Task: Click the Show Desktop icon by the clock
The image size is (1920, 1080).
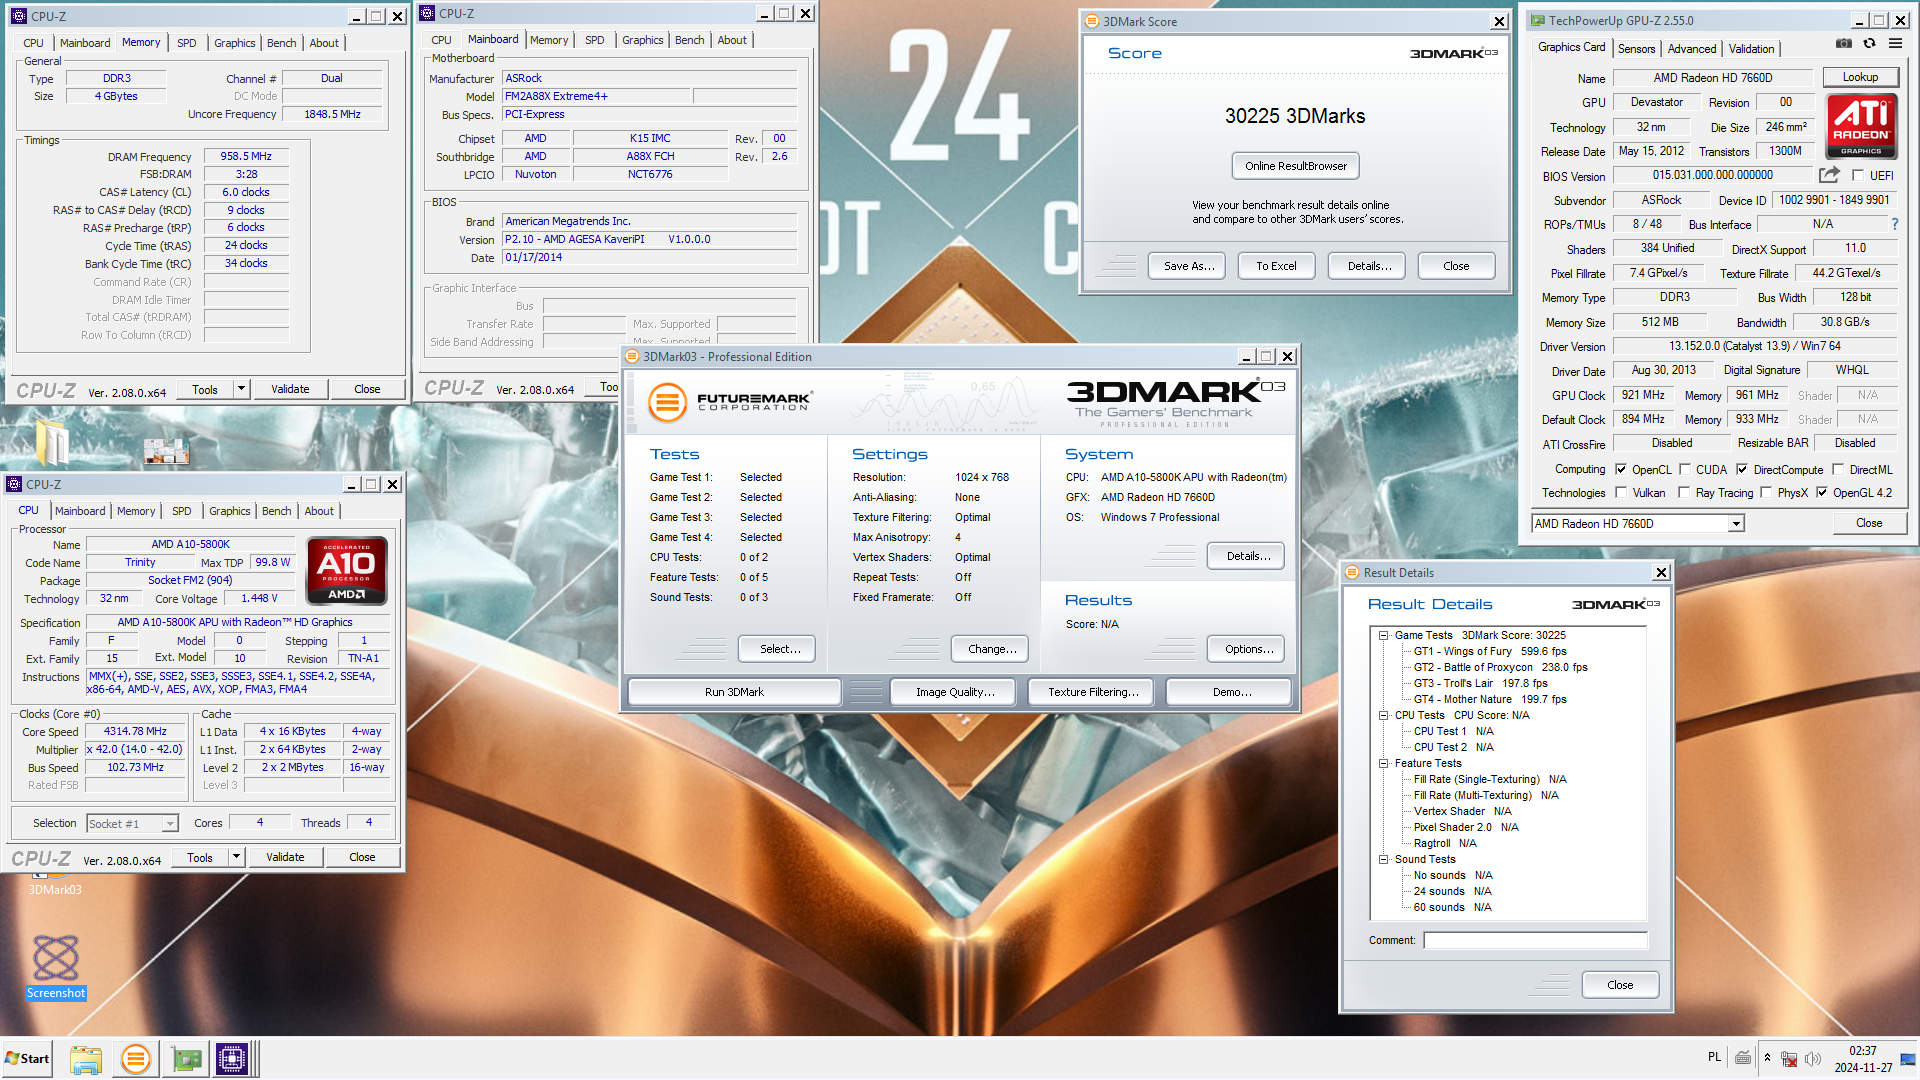Action: [x=1908, y=1059]
